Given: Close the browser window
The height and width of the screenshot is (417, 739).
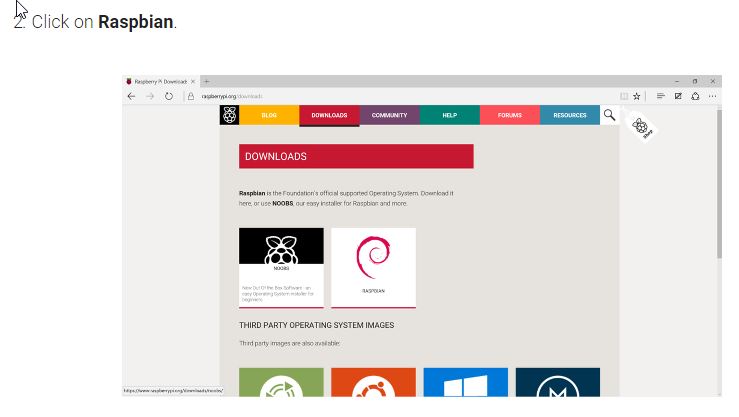Looking at the screenshot, I should tap(713, 82).
